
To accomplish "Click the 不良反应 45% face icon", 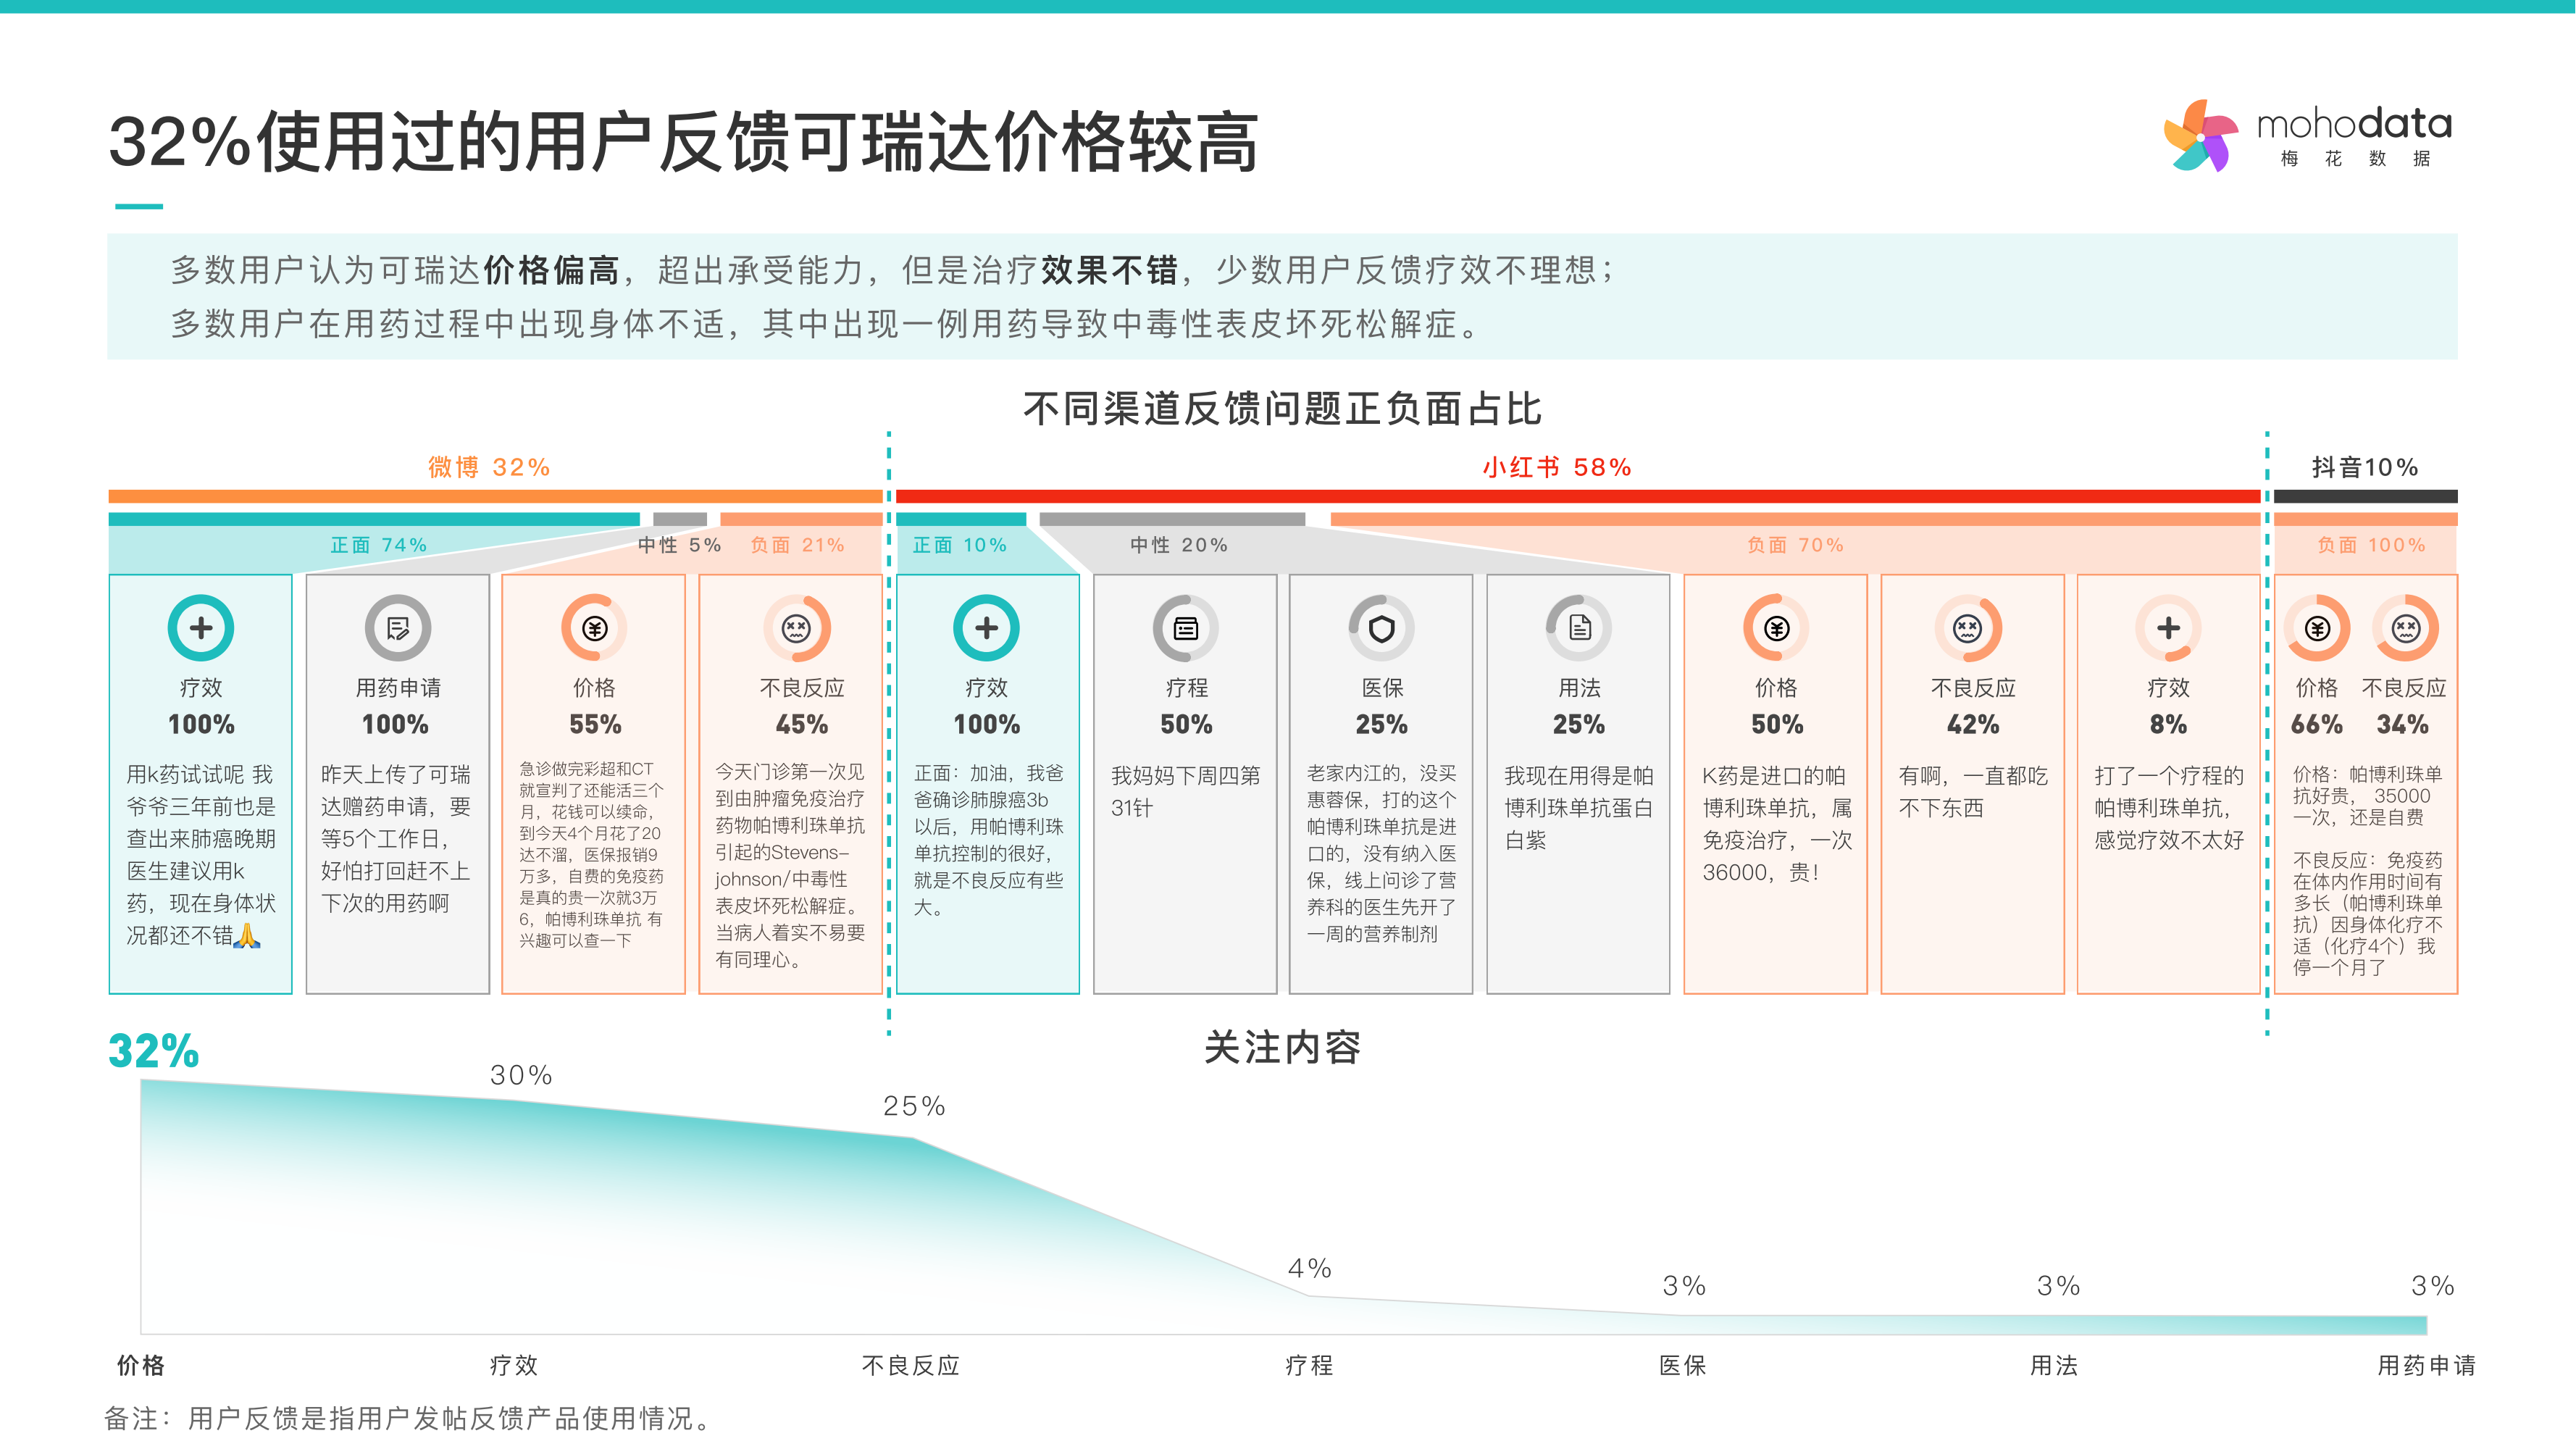I will [x=796, y=628].
